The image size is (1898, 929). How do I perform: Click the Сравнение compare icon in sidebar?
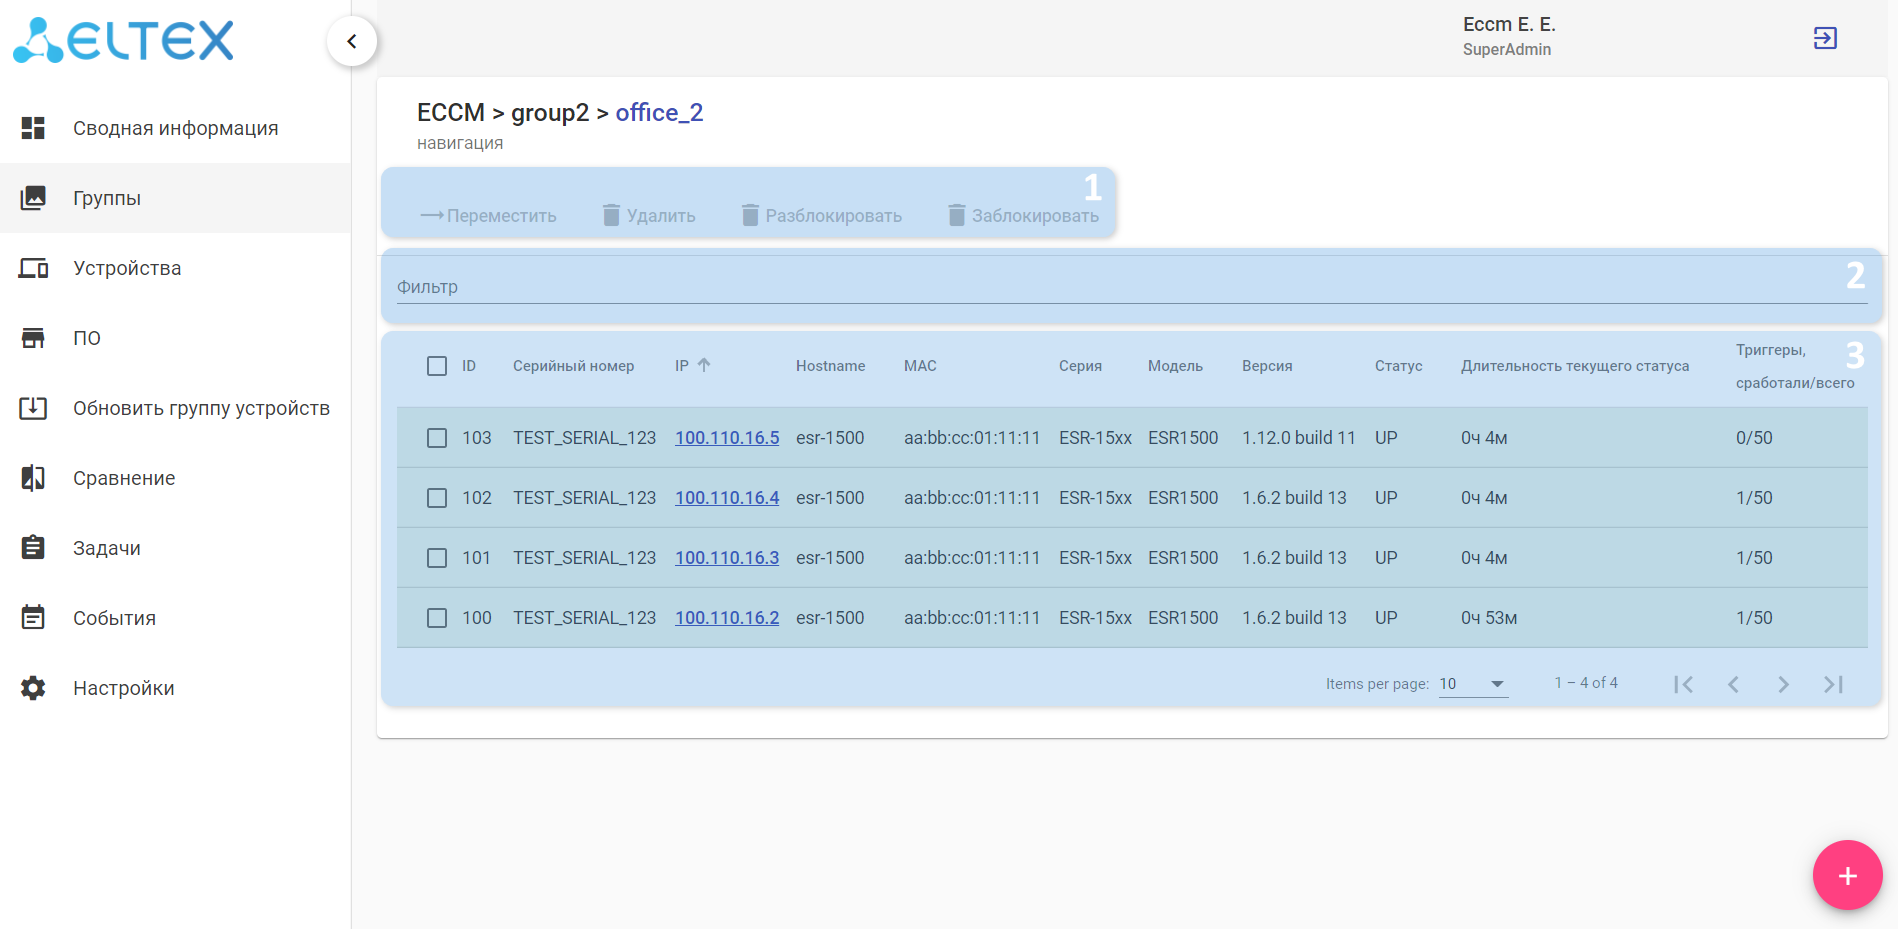pyautogui.click(x=33, y=478)
